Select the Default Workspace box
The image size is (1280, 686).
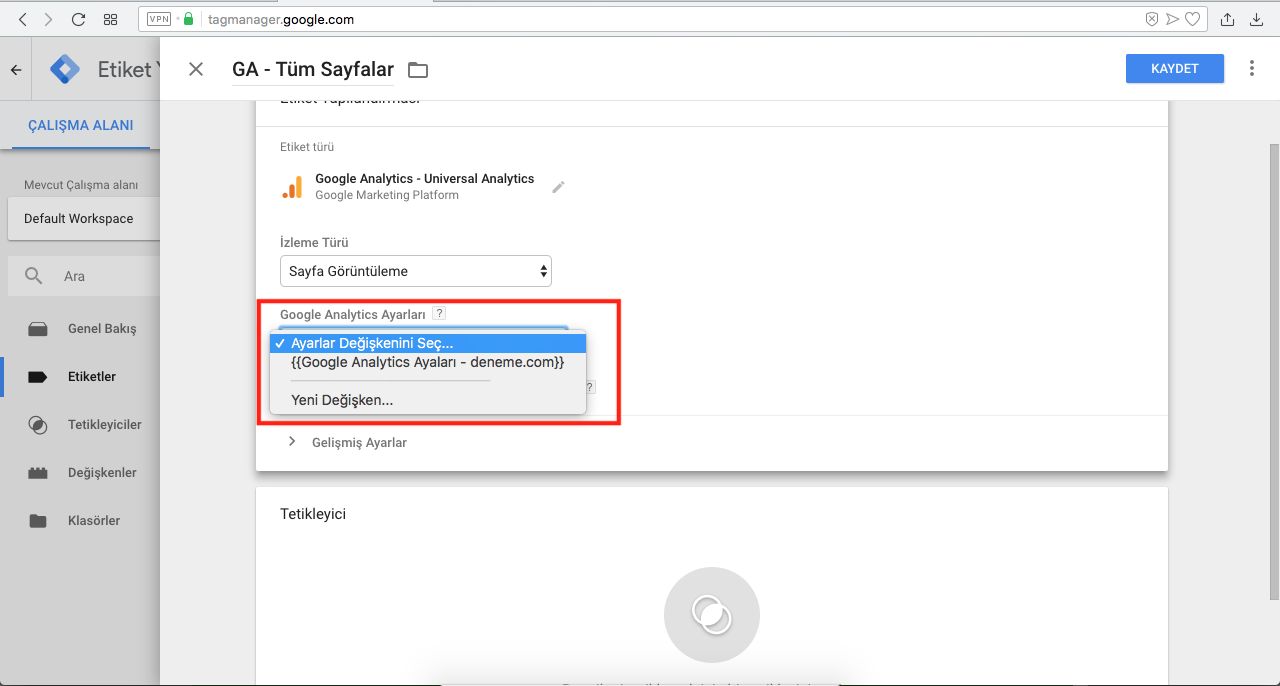(84, 219)
